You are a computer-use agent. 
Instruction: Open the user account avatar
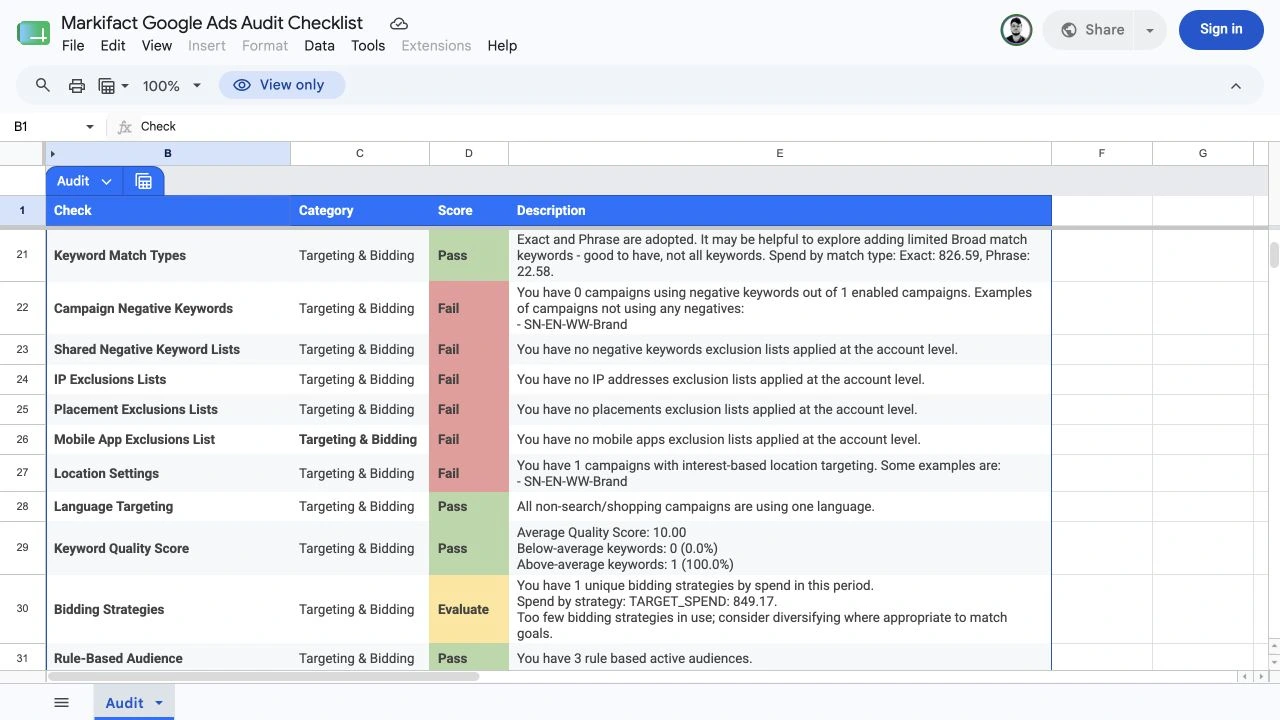pos(1016,30)
